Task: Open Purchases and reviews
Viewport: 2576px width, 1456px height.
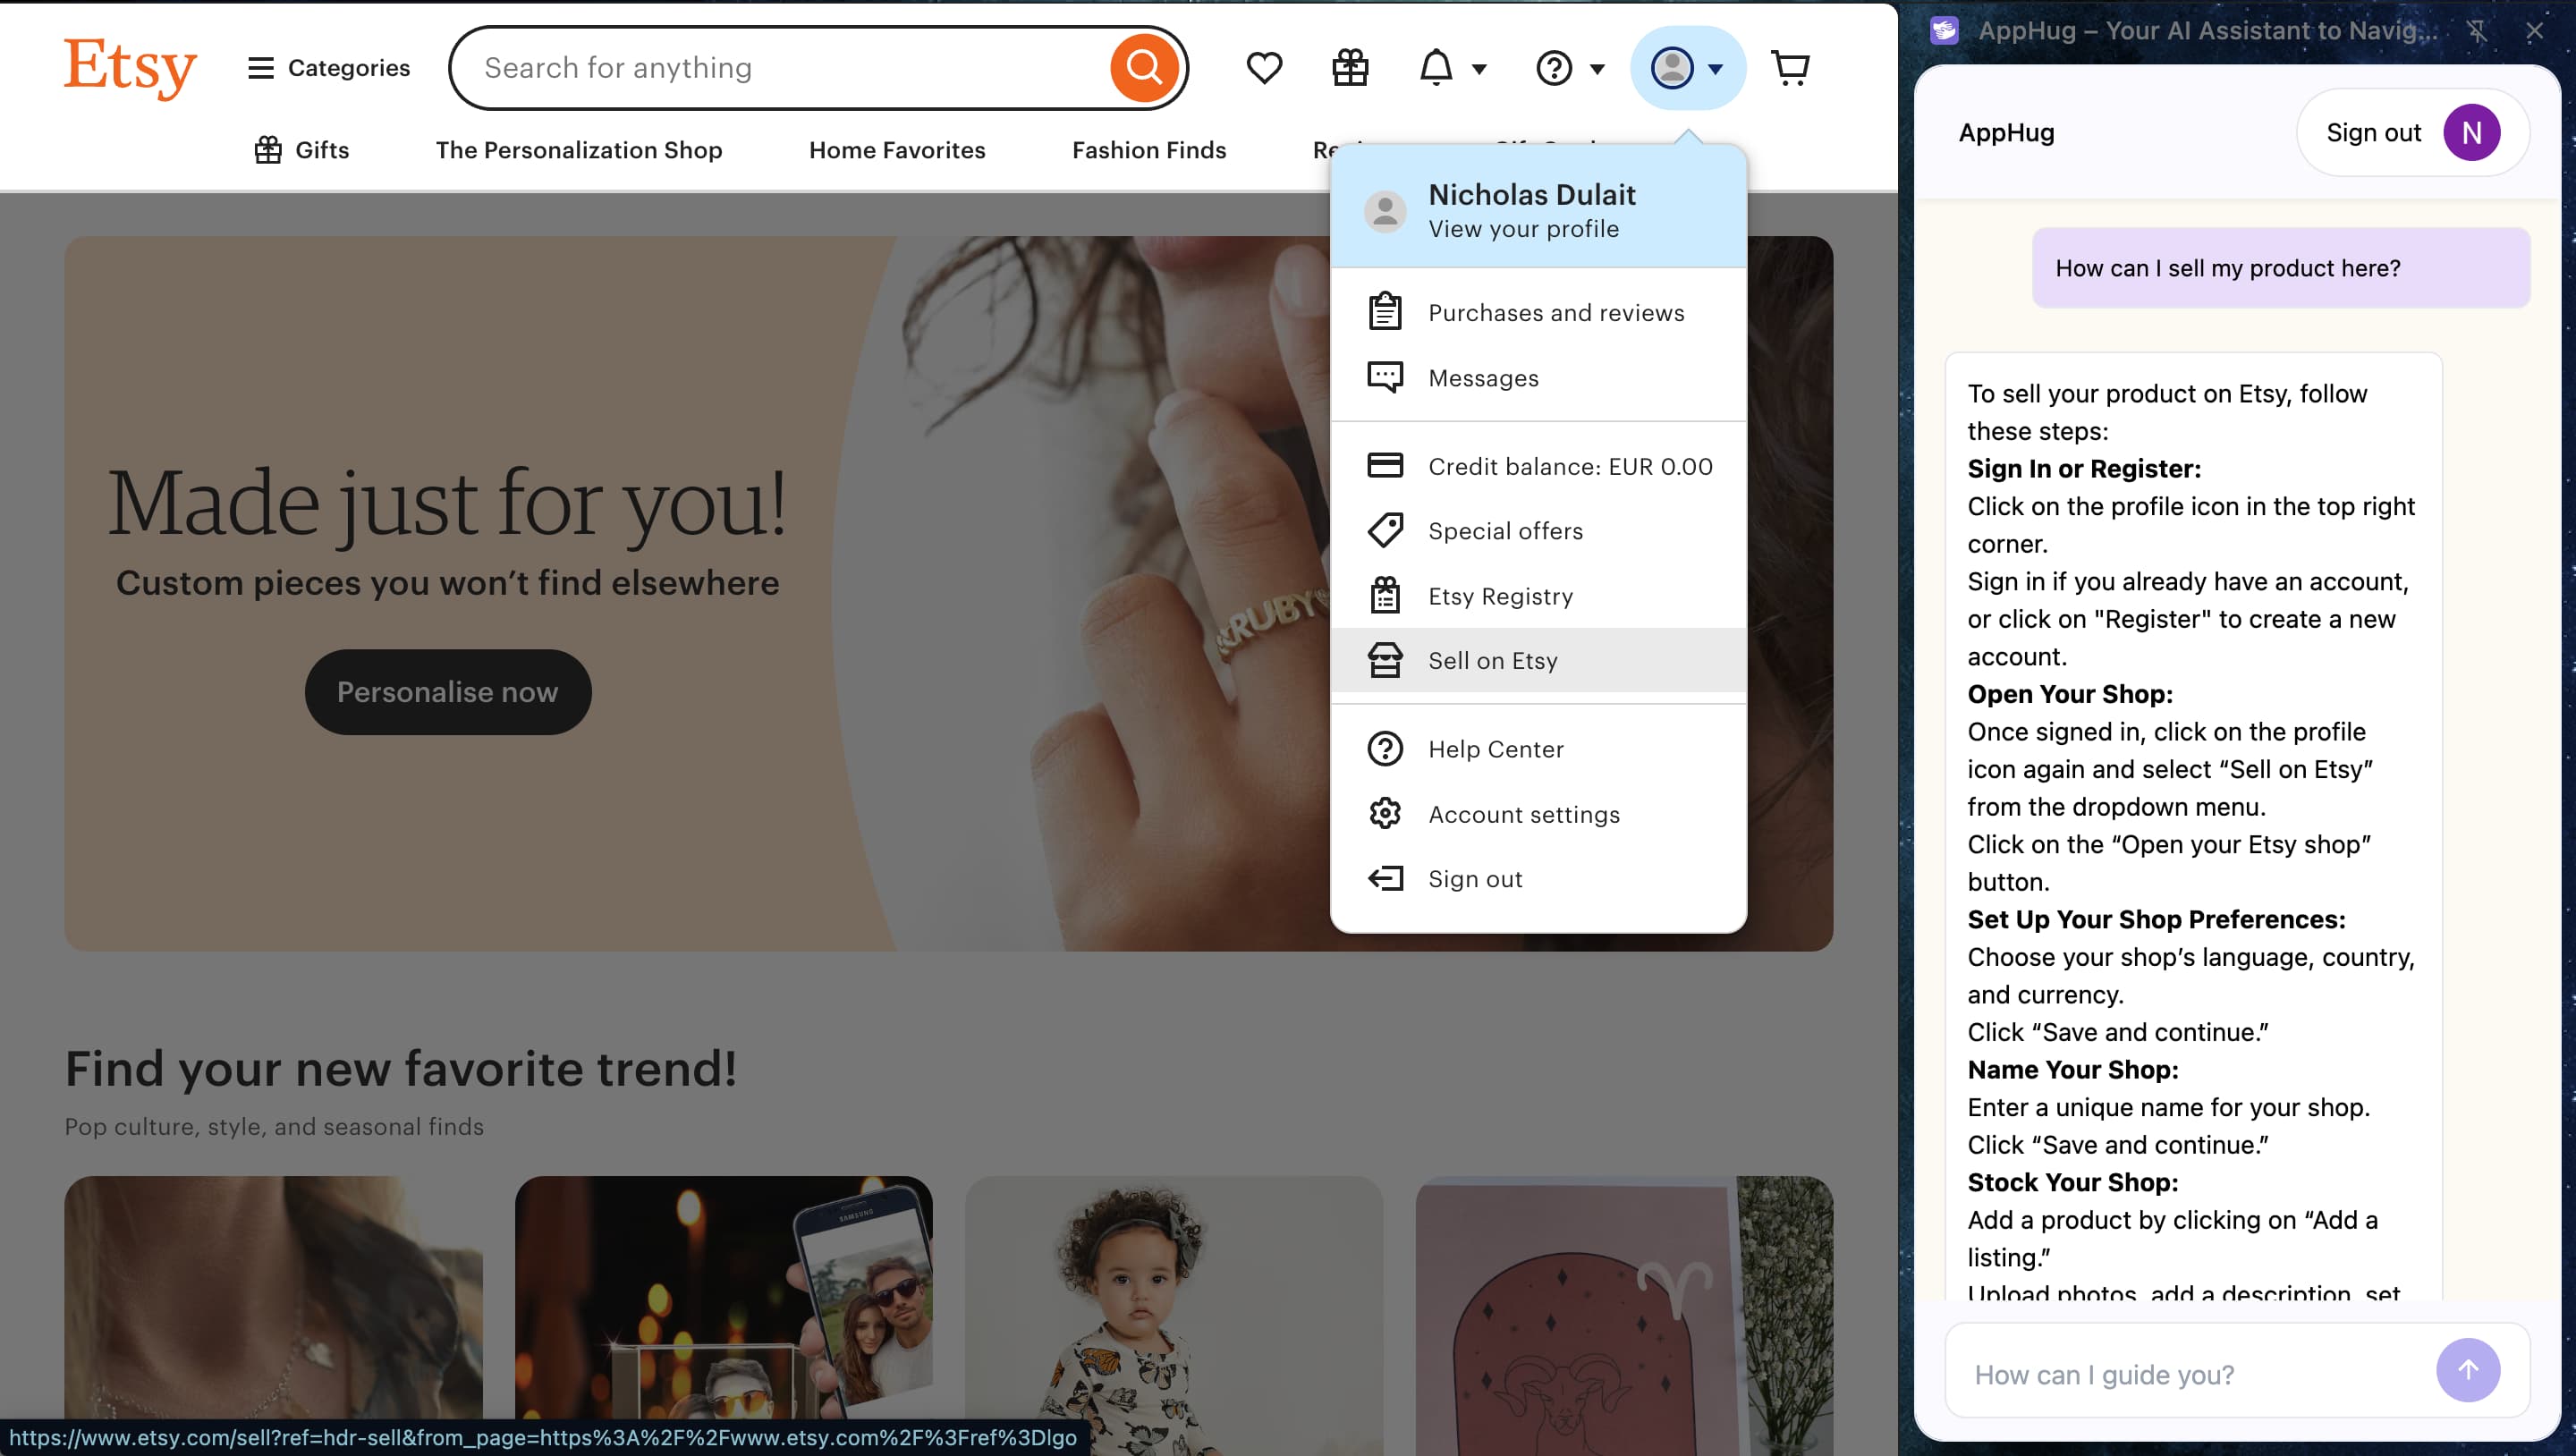Action: click(1539, 313)
